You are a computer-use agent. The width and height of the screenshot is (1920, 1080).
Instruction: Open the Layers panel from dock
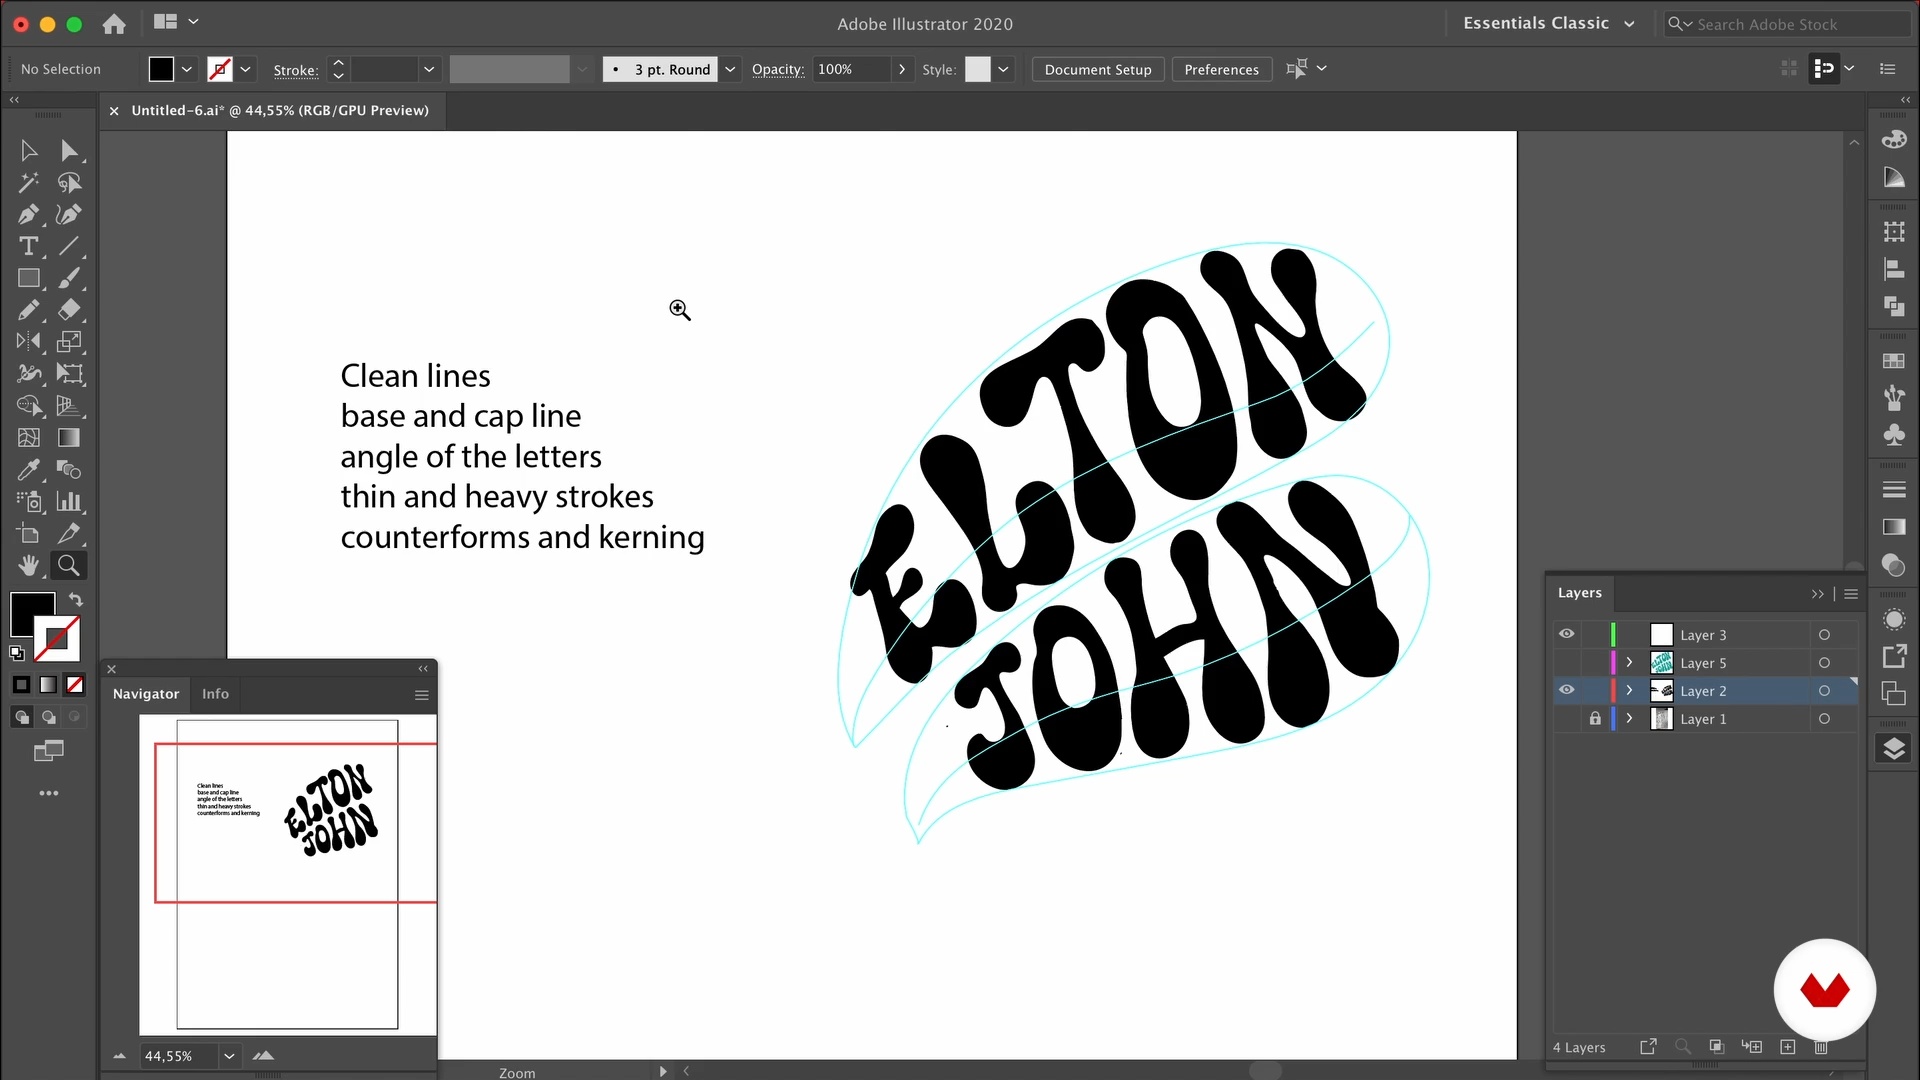pos(1894,749)
